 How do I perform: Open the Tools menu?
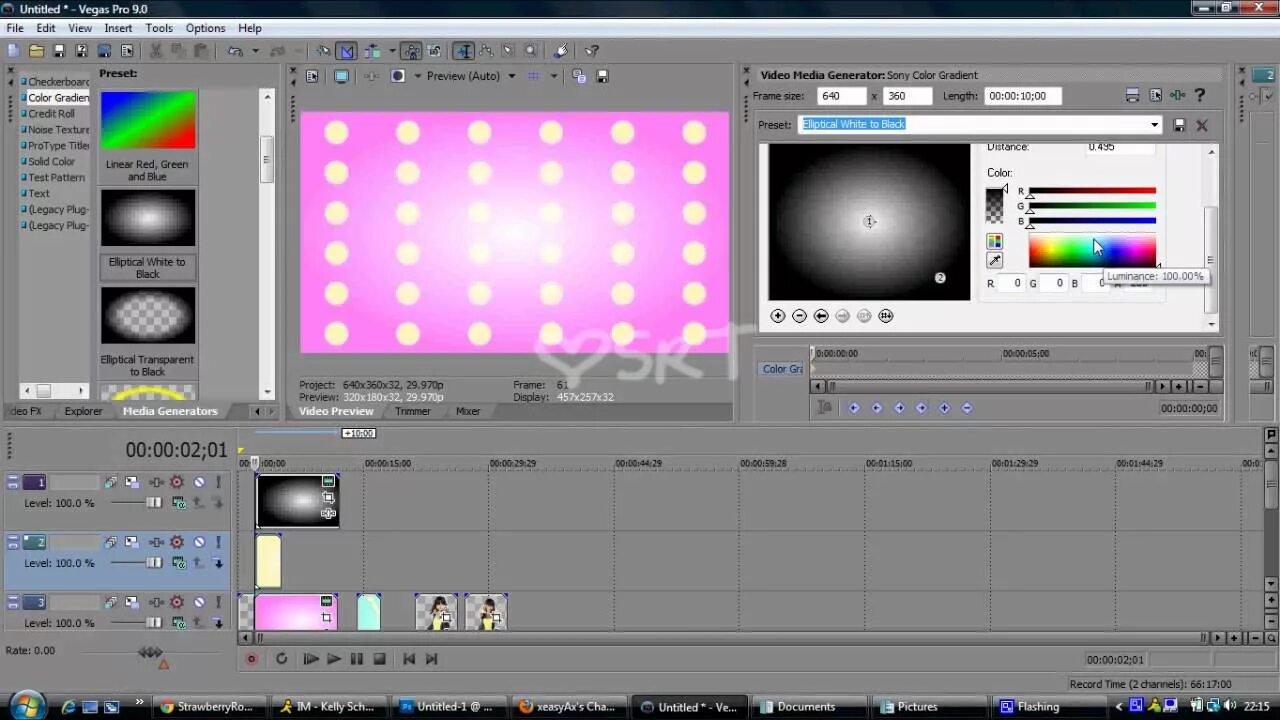click(x=158, y=28)
